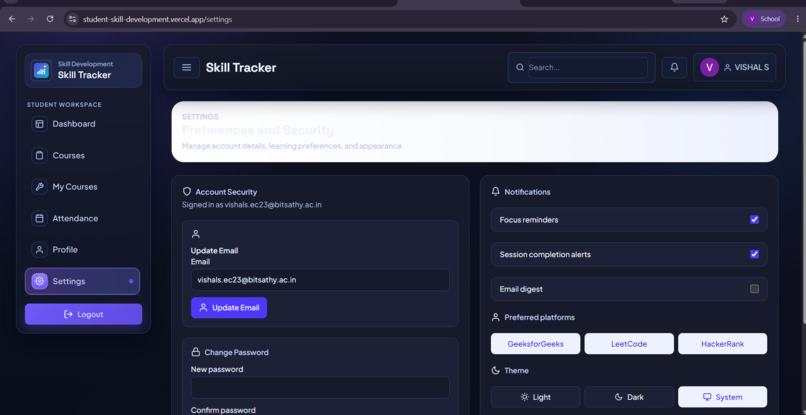Open Profile page
The width and height of the screenshot is (806, 415).
click(x=82, y=250)
